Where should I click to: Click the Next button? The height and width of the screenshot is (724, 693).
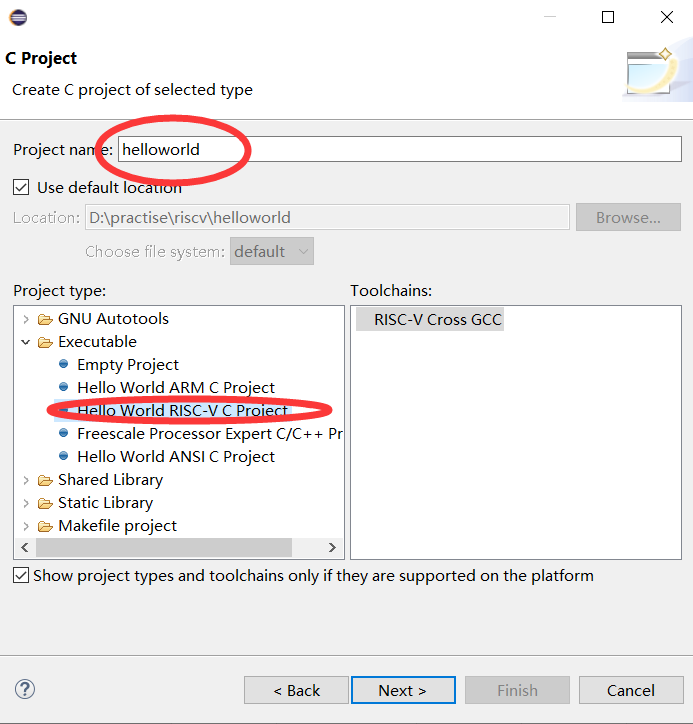point(403,690)
